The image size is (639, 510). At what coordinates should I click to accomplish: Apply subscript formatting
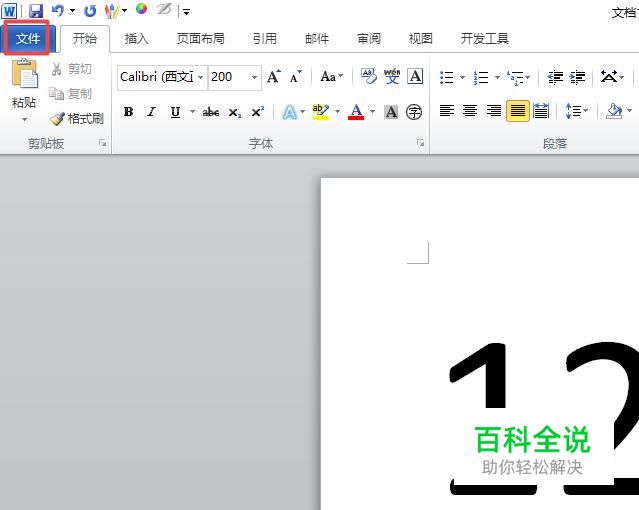click(235, 112)
